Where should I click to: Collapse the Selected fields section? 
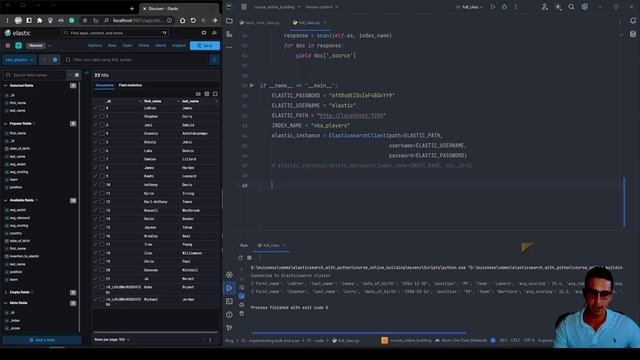(x=6, y=86)
